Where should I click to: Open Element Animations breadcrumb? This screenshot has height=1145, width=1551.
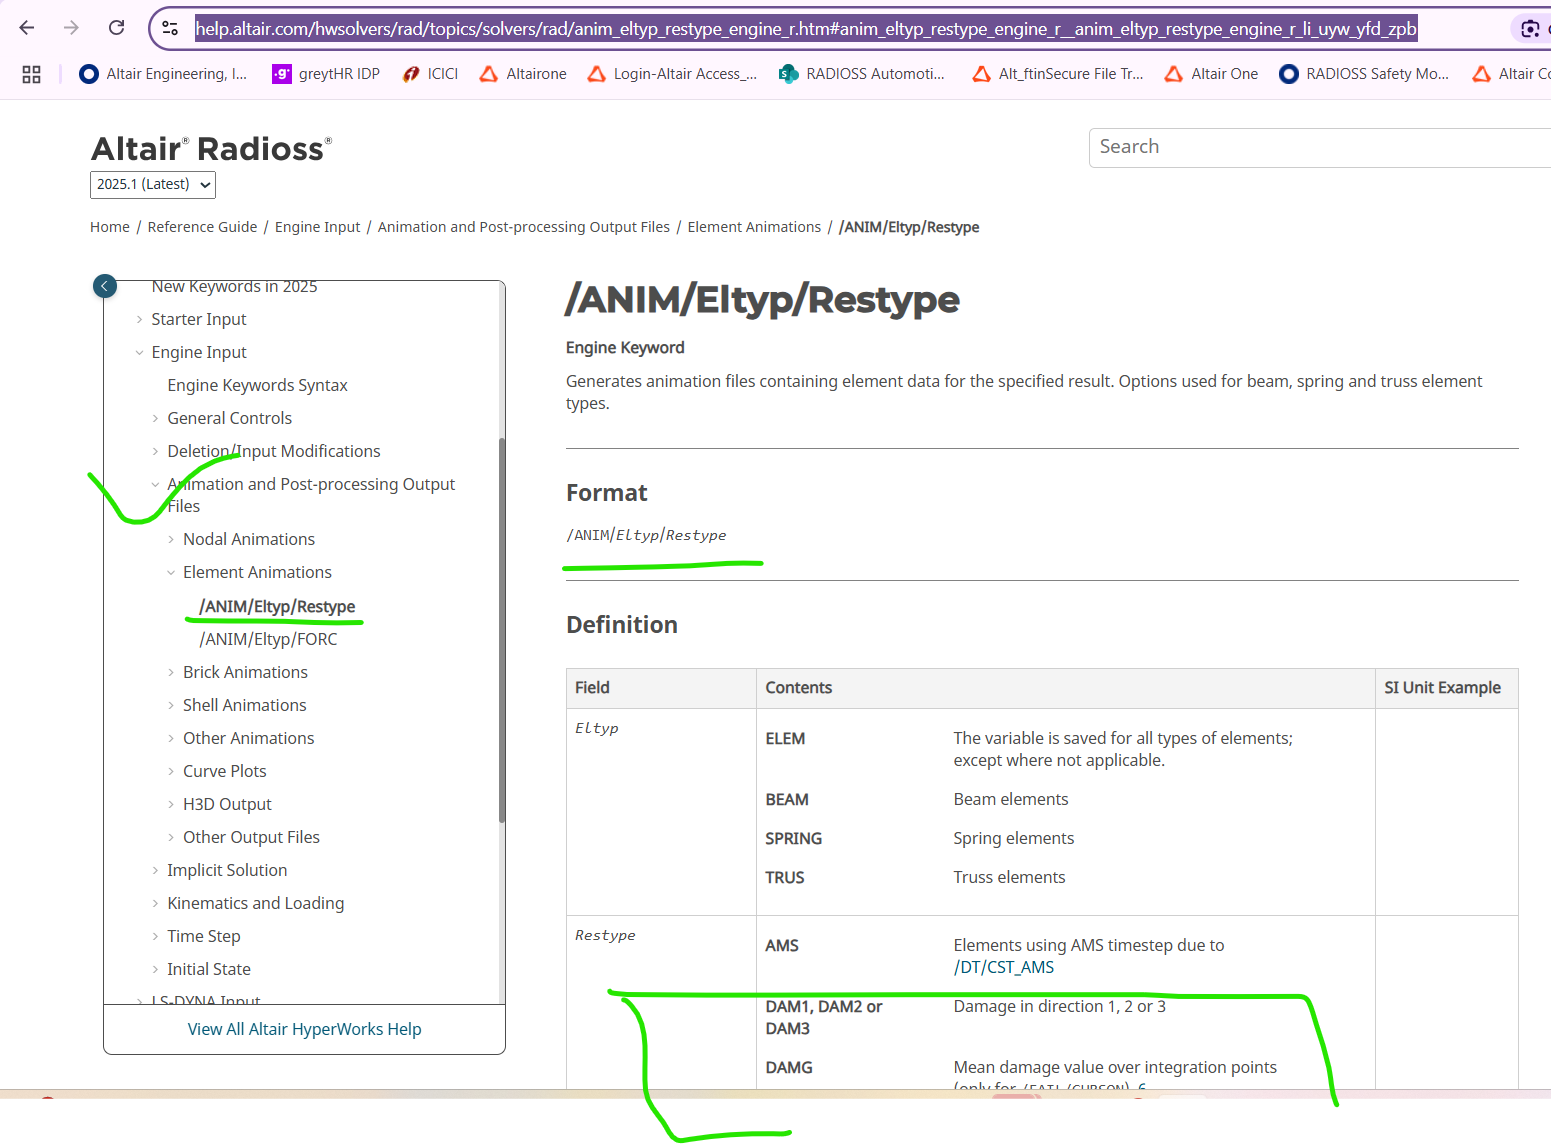754,227
